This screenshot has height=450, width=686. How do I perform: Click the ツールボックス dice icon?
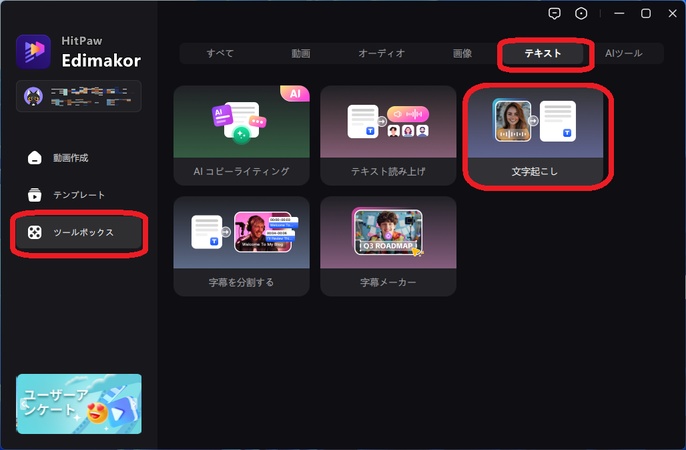click(35, 232)
